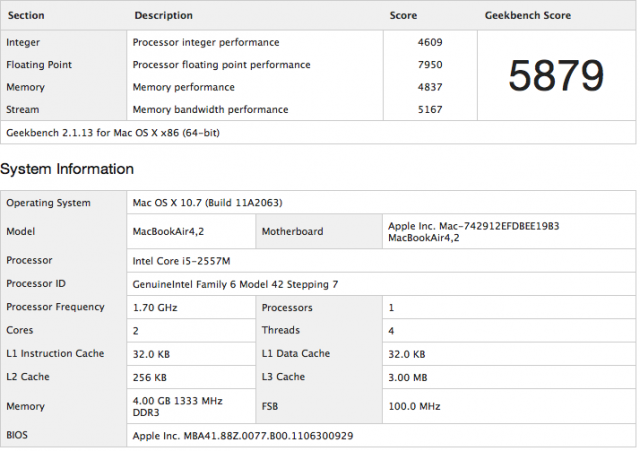This screenshot has width=640, height=451.
Task: Click the Floating Point score 7950
Action: tap(430, 65)
